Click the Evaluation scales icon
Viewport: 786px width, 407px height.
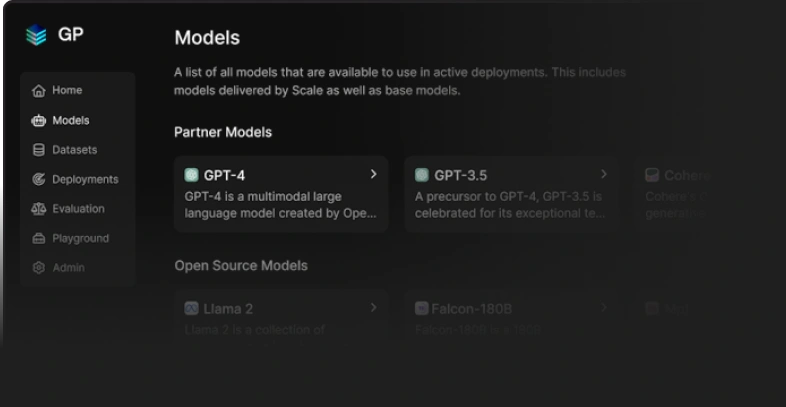point(39,209)
